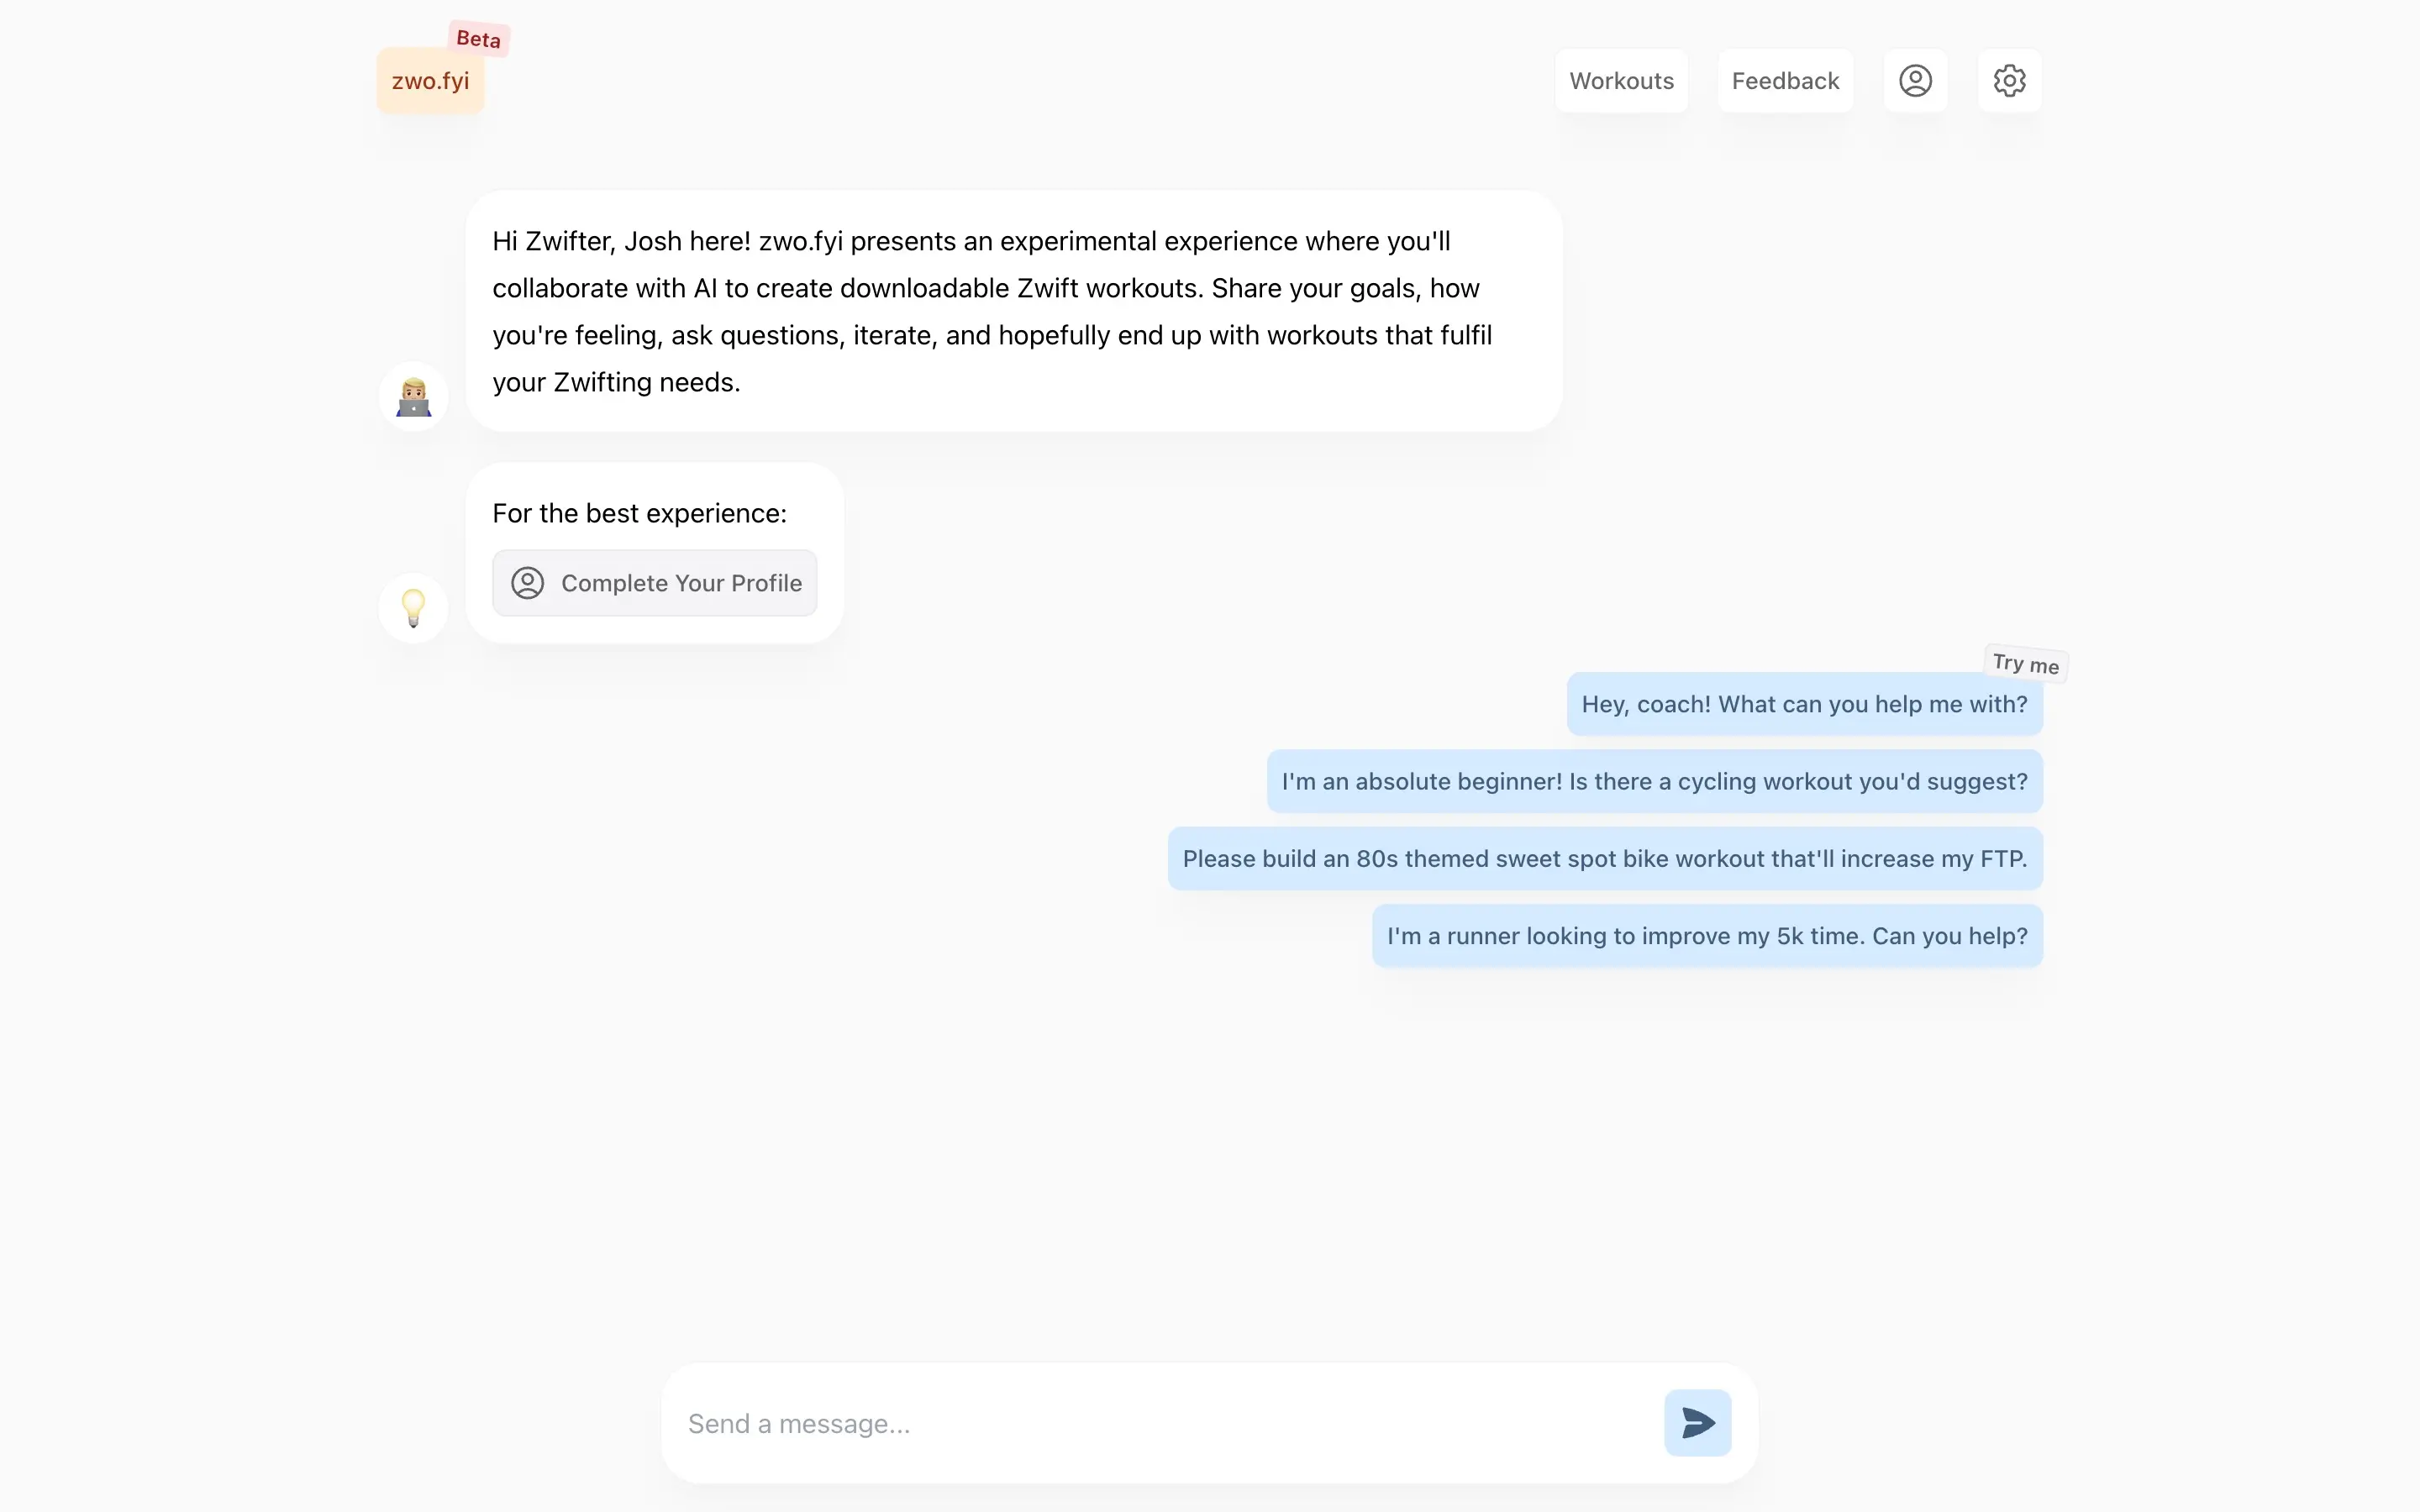The image size is (2420, 1512).
Task: Open the Feedback page
Action: tap(1785, 80)
